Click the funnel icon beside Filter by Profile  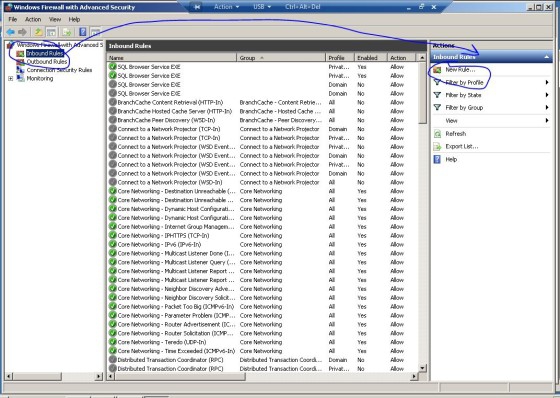[x=437, y=83]
